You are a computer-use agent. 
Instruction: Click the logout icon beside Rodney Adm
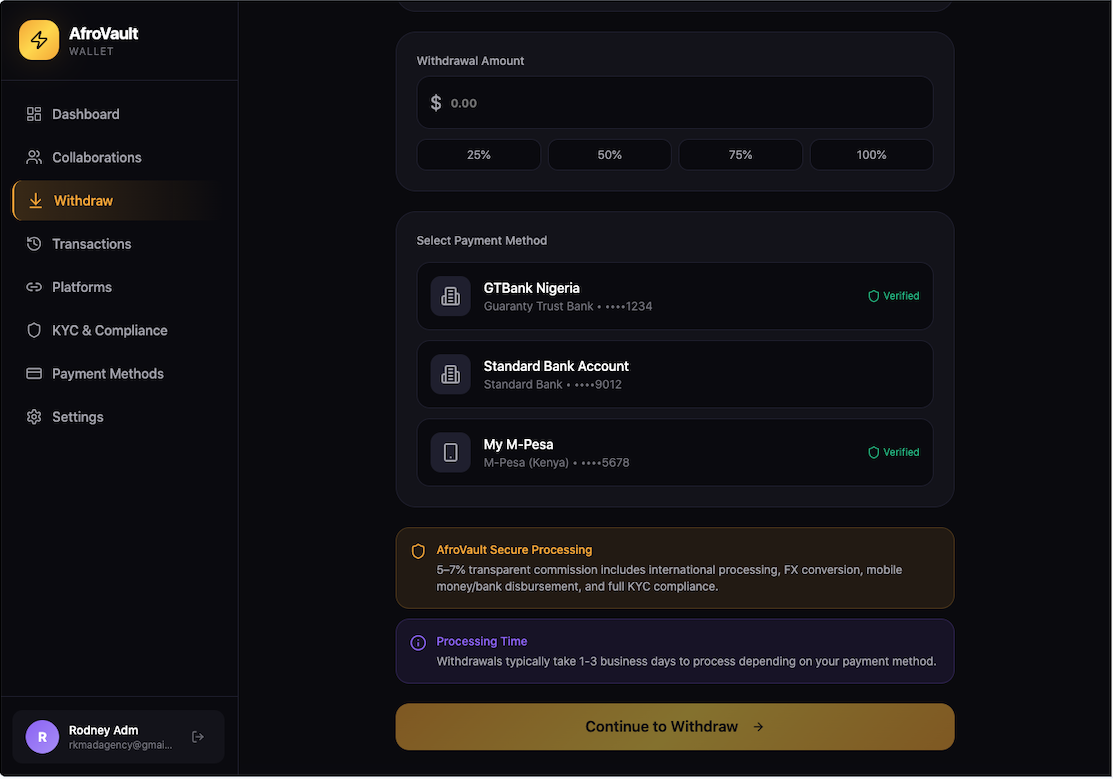(x=198, y=737)
